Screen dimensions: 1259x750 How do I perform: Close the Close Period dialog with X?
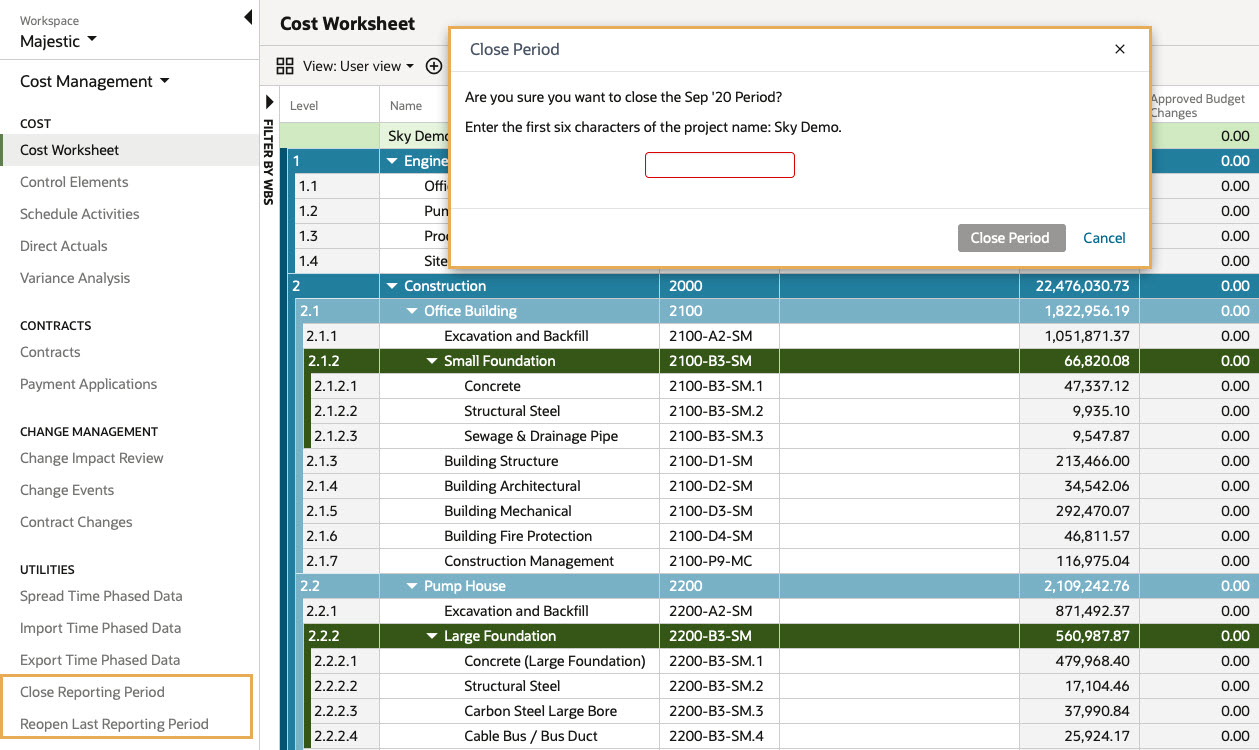(1120, 49)
